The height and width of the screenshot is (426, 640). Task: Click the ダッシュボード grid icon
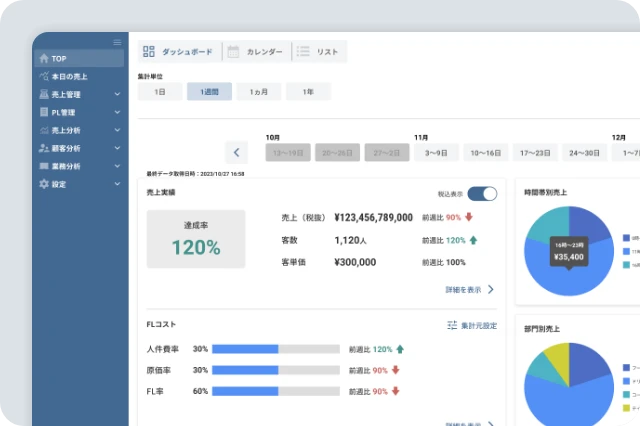point(149,51)
